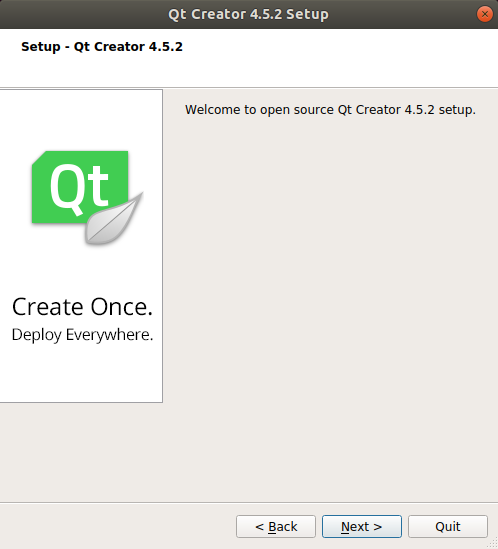Click the green Qt logo image
The width and height of the screenshot is (498, 549).
pos(88,198)
